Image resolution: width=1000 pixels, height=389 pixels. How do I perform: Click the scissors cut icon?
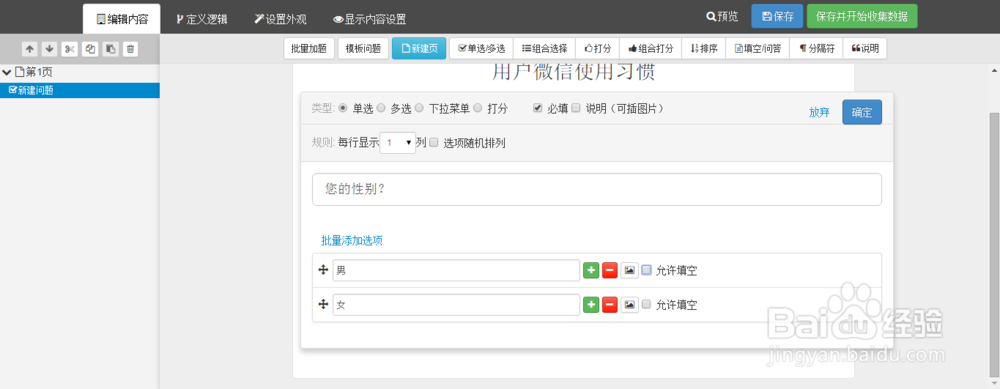[70, 48]
